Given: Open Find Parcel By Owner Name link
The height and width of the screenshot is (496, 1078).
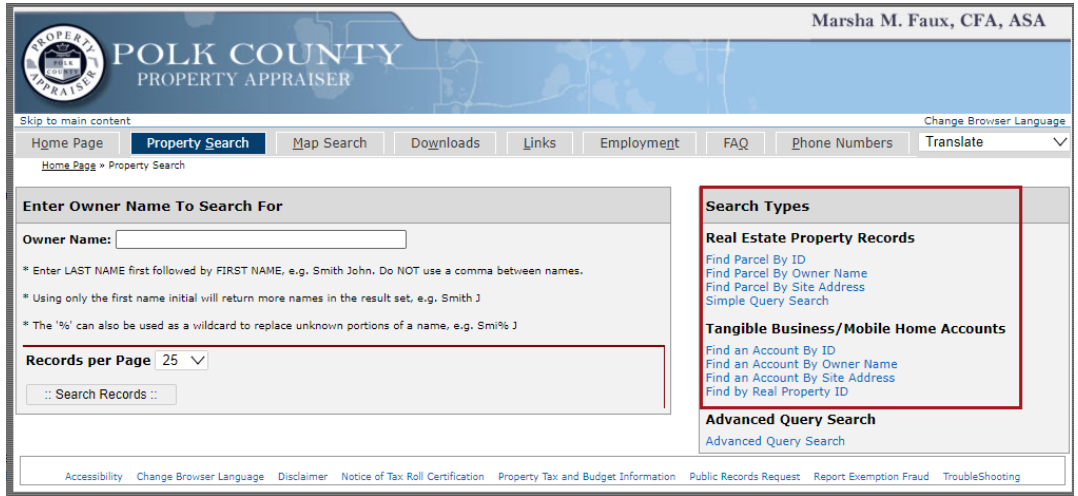Looking at the screenshot, I should (786, 273).
